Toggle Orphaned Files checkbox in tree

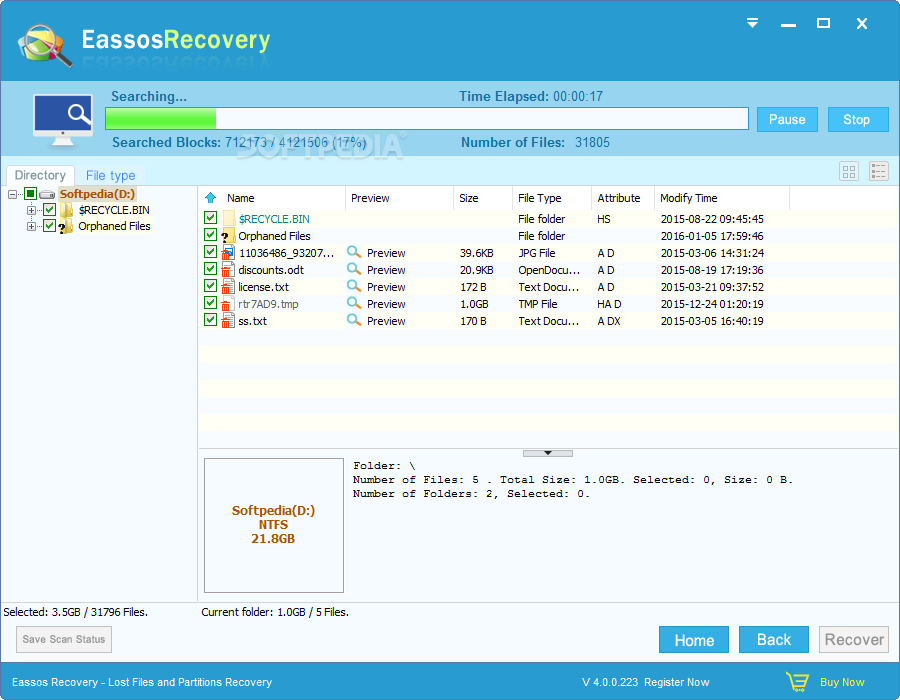pos(49,226)
